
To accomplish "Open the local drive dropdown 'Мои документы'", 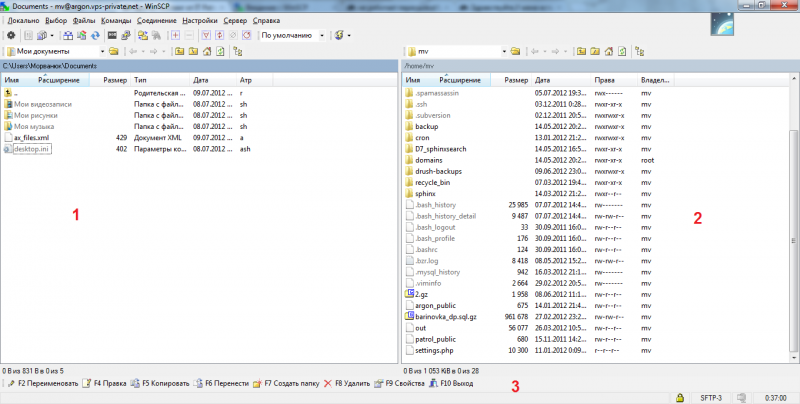I will [55, 50].
